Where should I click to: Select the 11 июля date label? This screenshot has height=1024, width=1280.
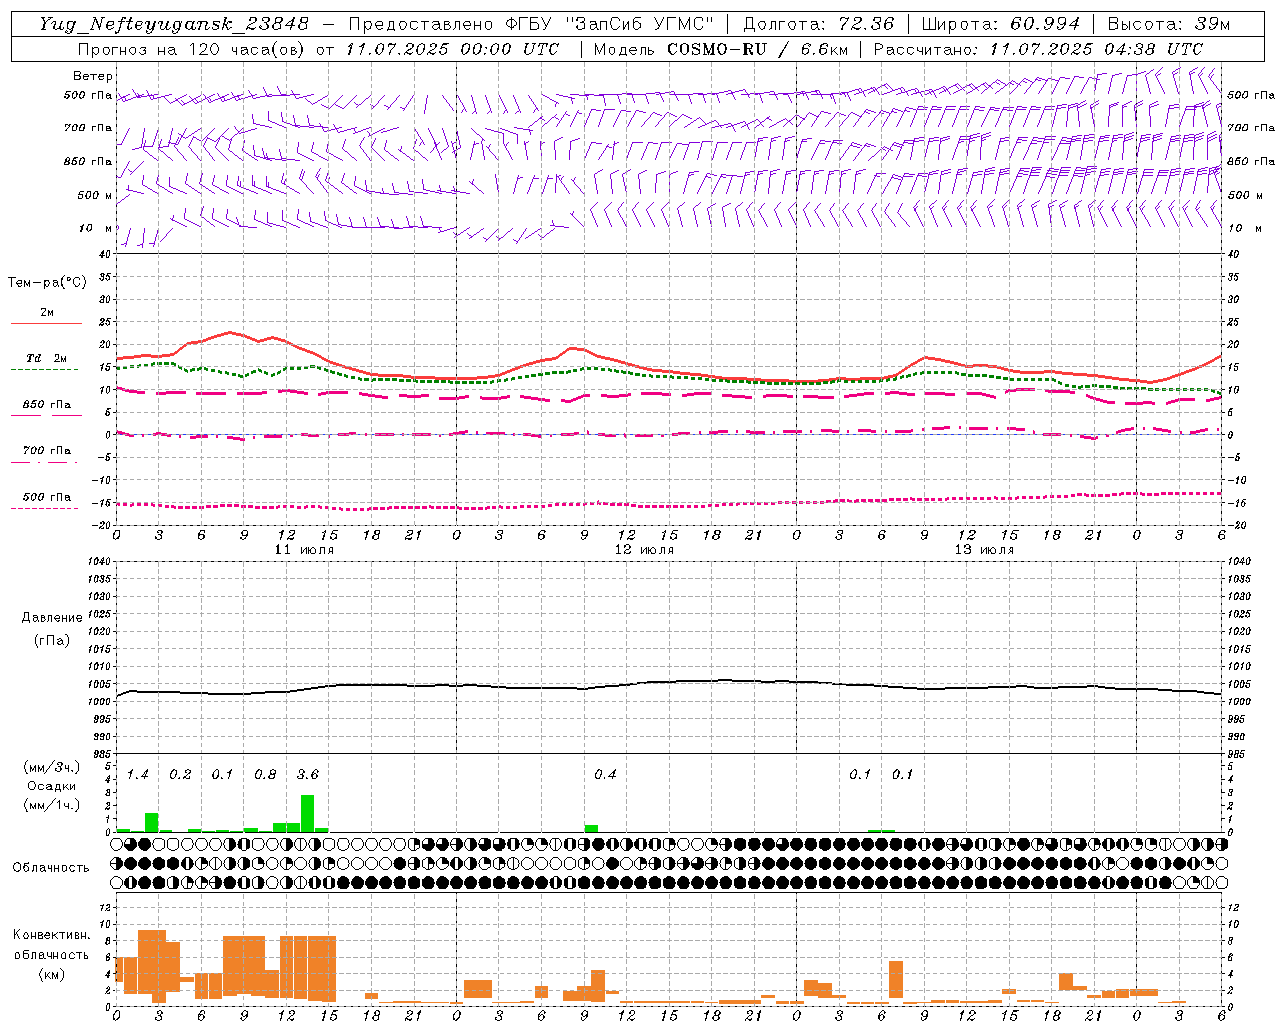[x=304, y=550]
